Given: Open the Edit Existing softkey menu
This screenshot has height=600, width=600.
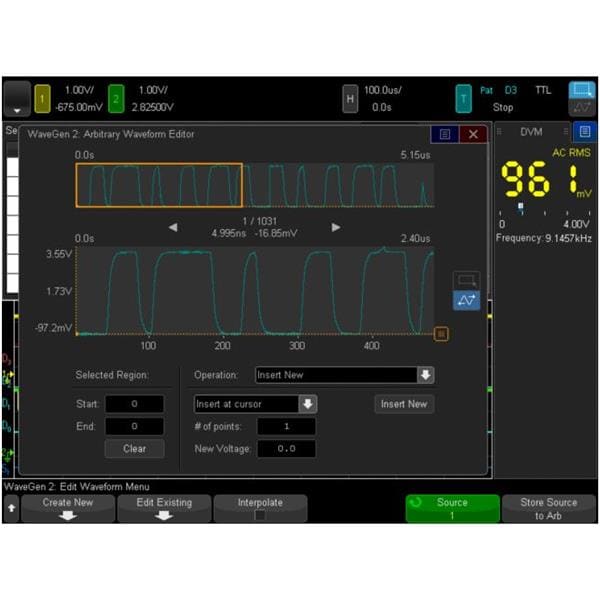Looking at the screenshot, I should pyautogui.click(x=164, y=509).
